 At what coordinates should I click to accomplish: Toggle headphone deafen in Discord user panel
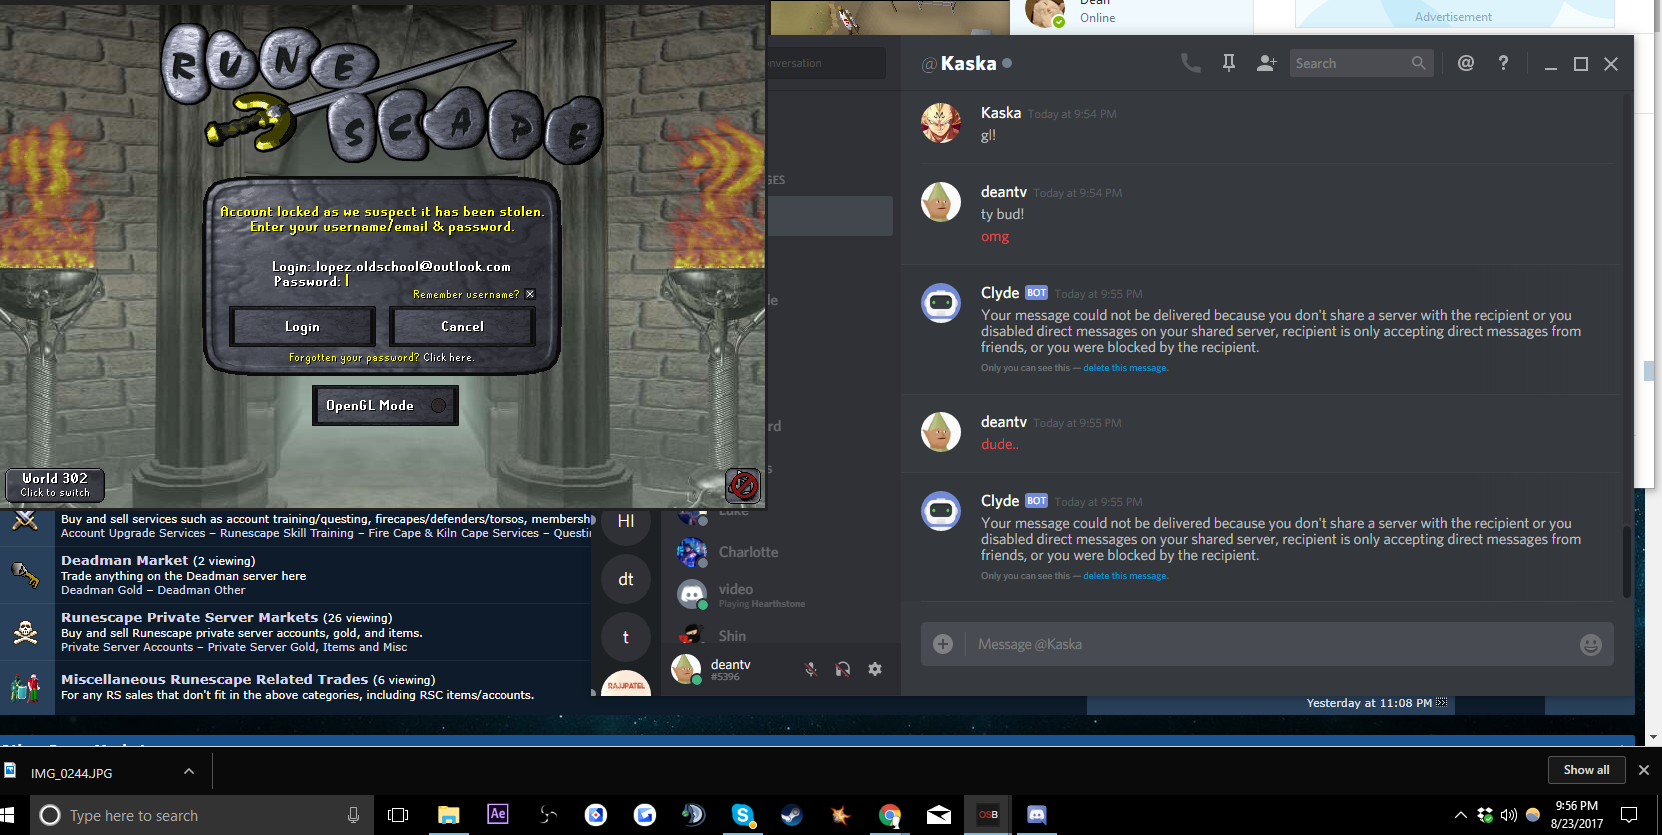[843, 669]
